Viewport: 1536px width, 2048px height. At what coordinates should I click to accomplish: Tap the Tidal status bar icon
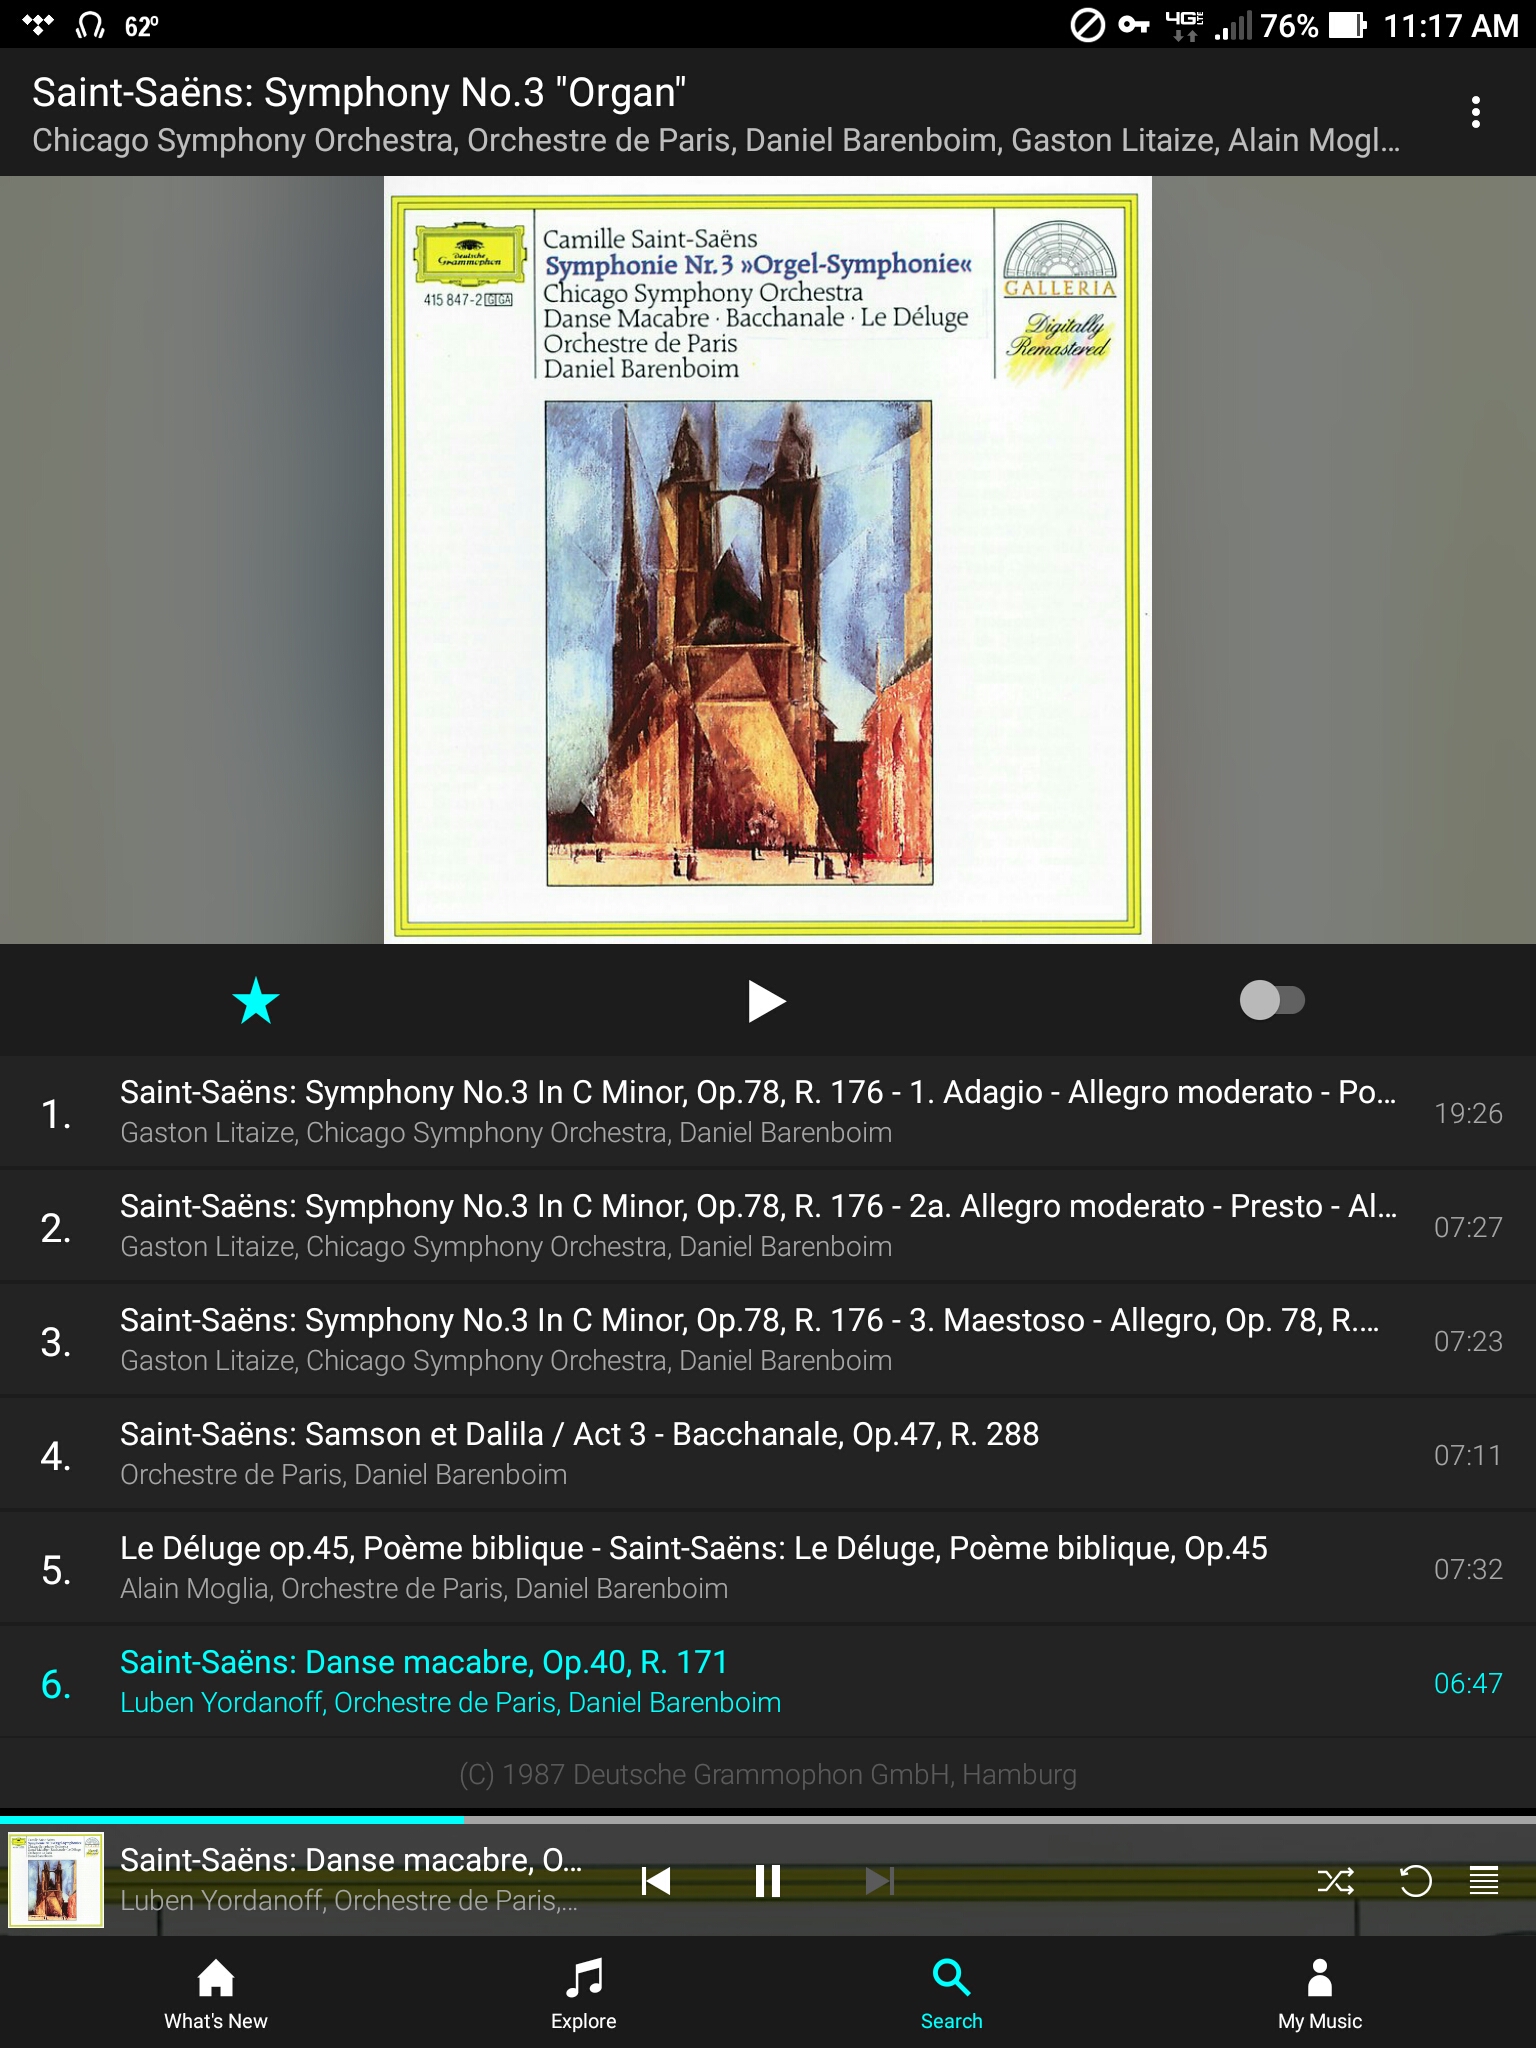pos(38,25)
